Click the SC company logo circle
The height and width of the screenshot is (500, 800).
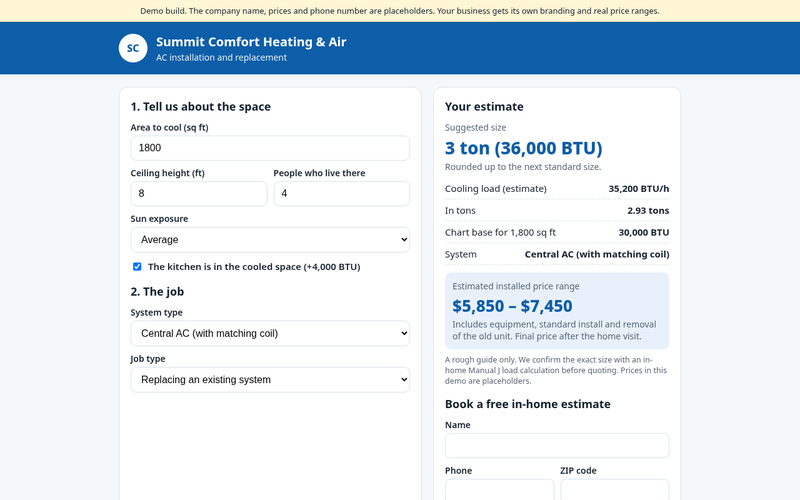tap(133, 48)
